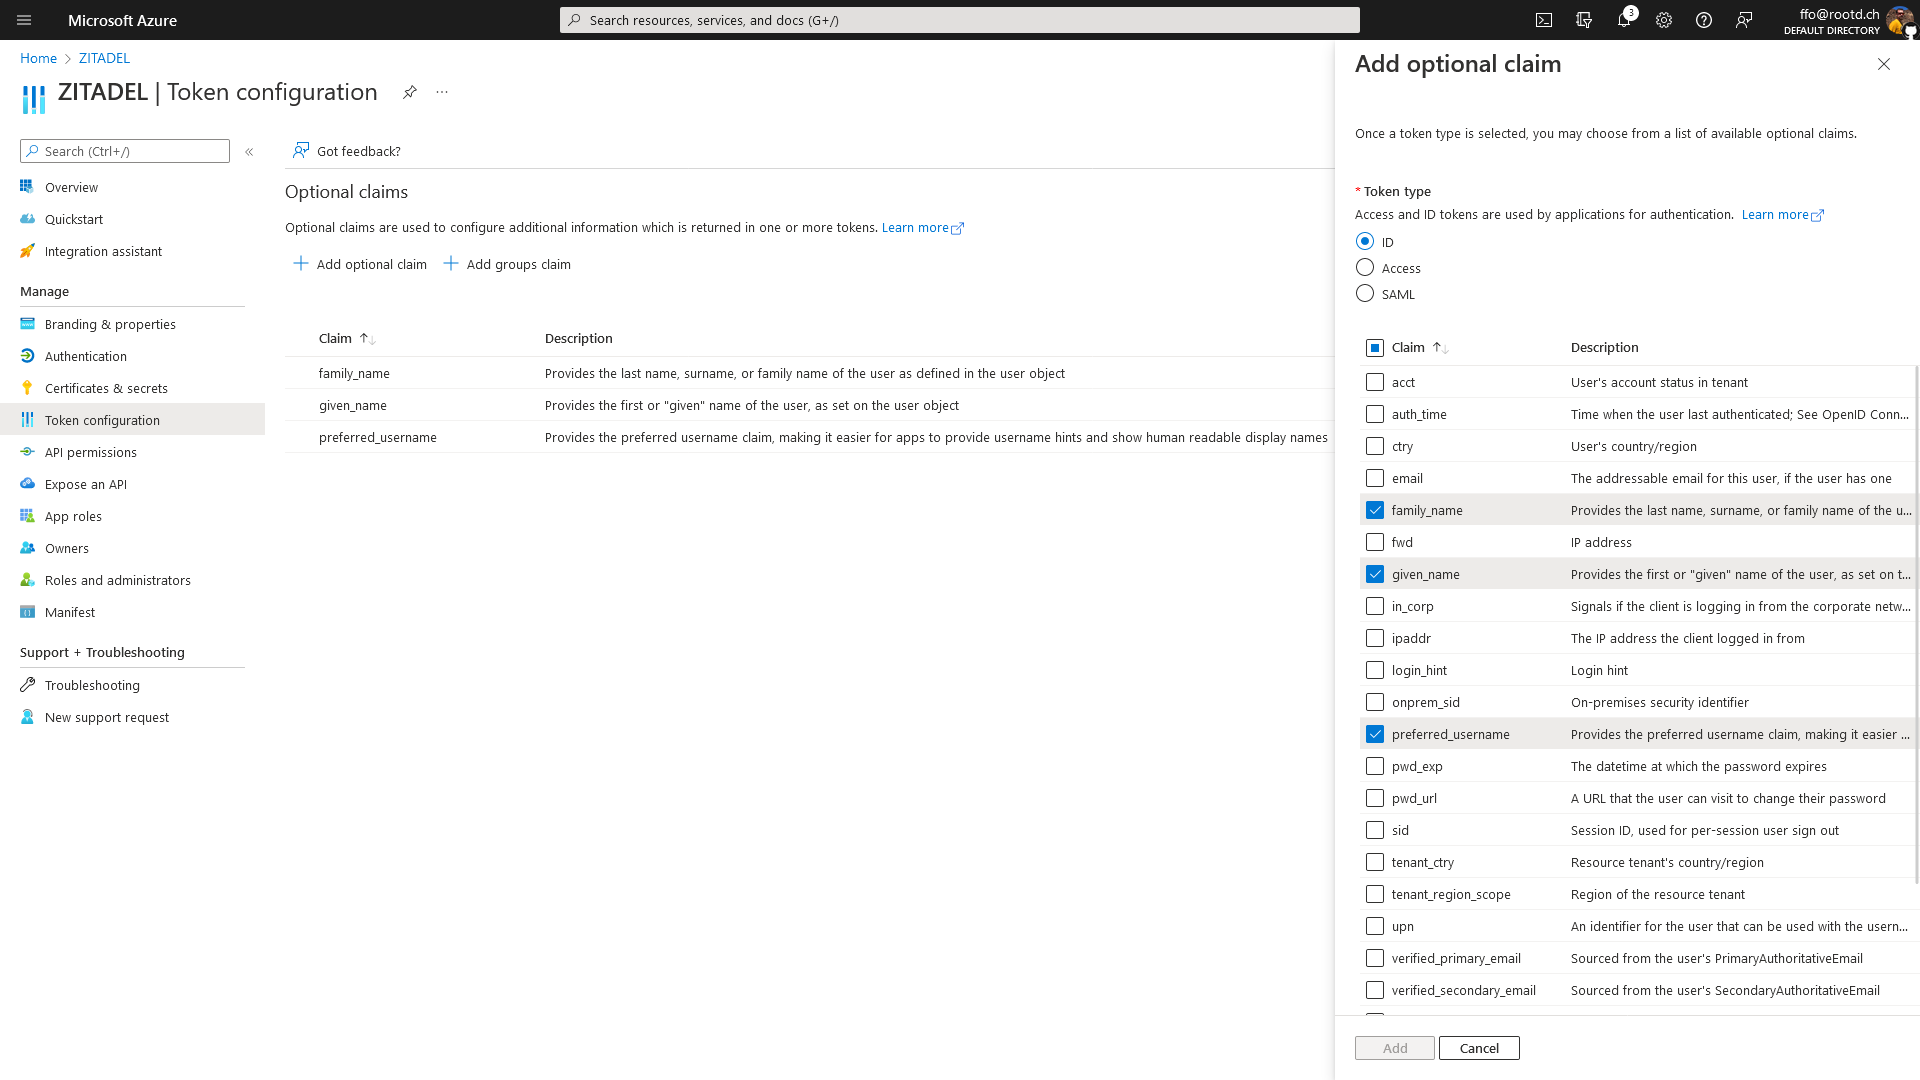Image resolution: width=1920 pixels, height=1080 pixels.
Task: Click the Token configuration sidebar icon
Action: (x=28, y=419)
